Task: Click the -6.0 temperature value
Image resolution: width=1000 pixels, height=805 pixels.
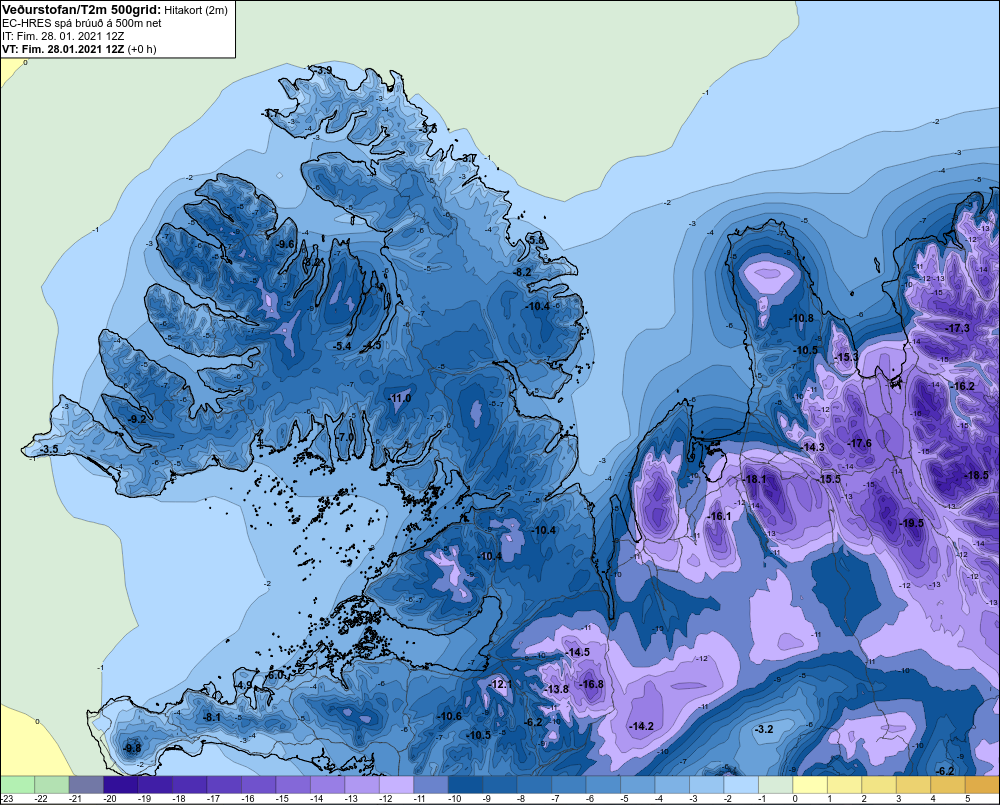Action: pyautogui.click(x=275, y=675)
